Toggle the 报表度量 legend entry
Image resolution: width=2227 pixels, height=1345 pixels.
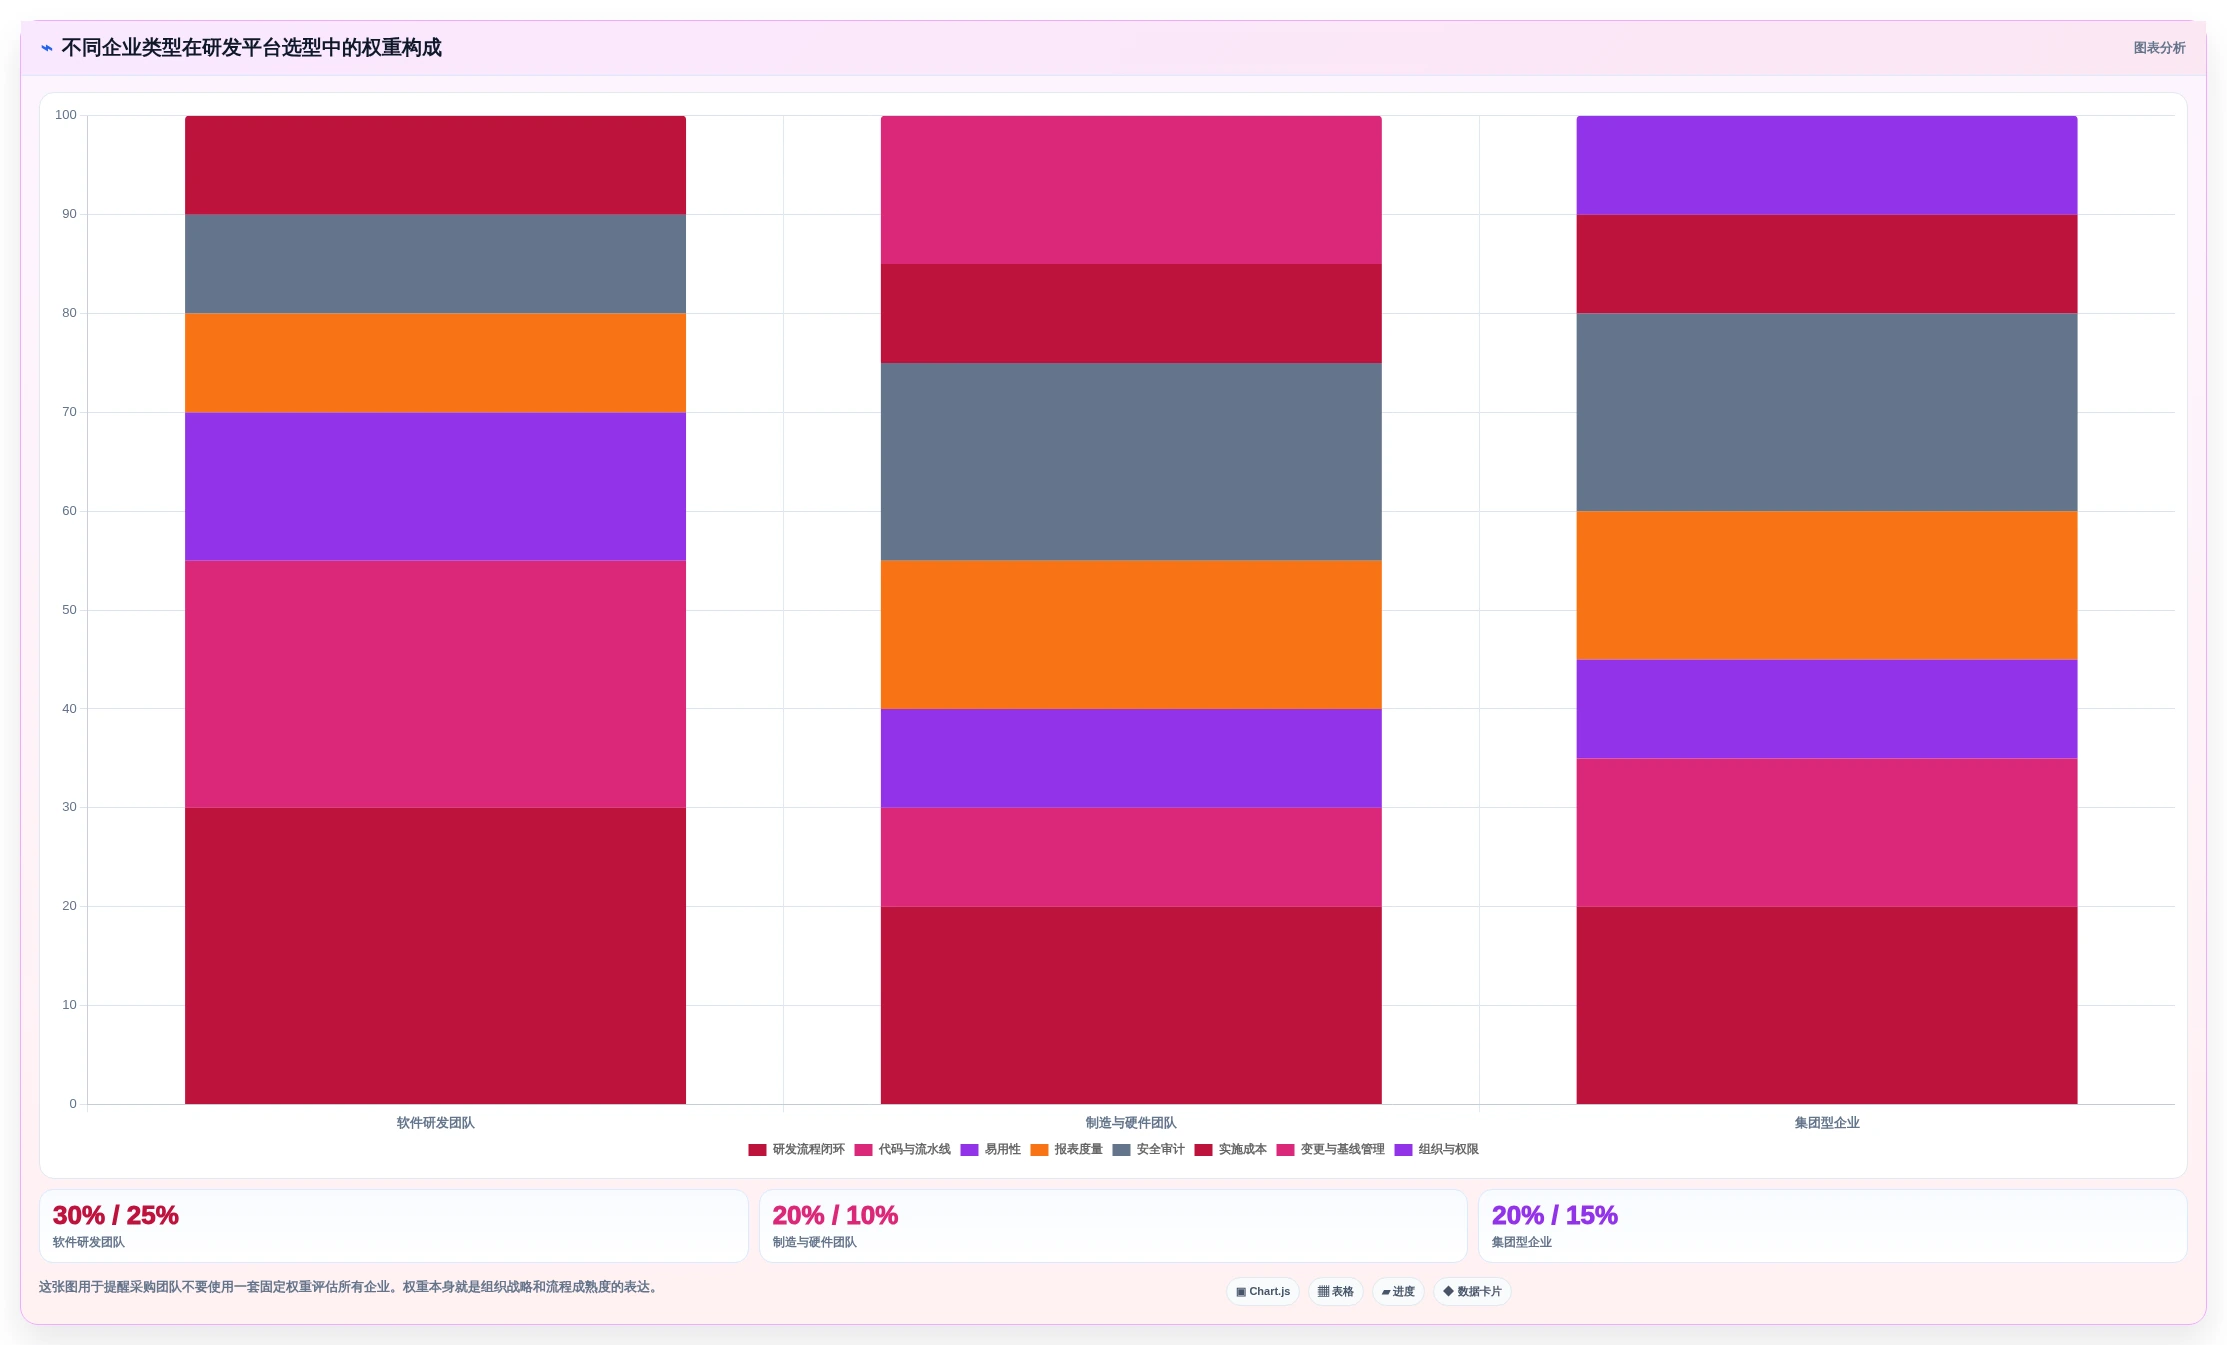point(1066,1150)
